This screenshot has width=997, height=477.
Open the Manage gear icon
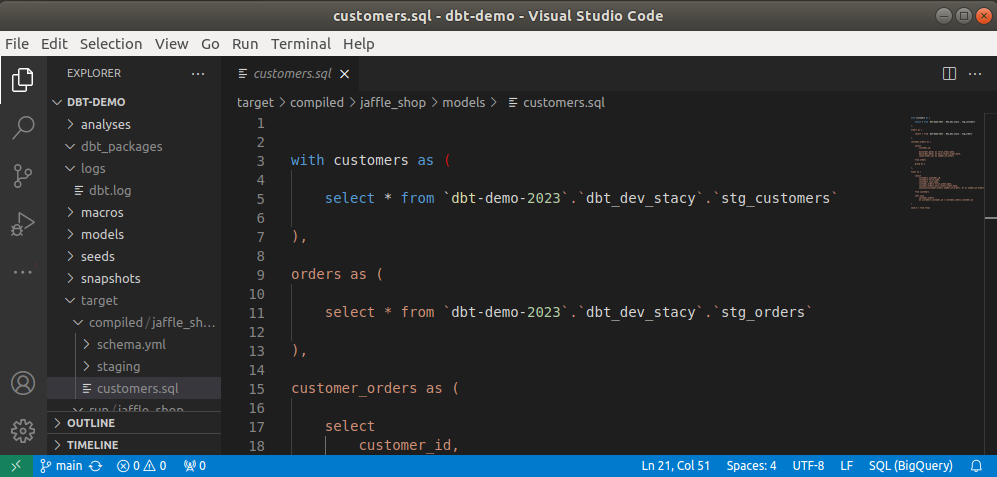point(23,431)
